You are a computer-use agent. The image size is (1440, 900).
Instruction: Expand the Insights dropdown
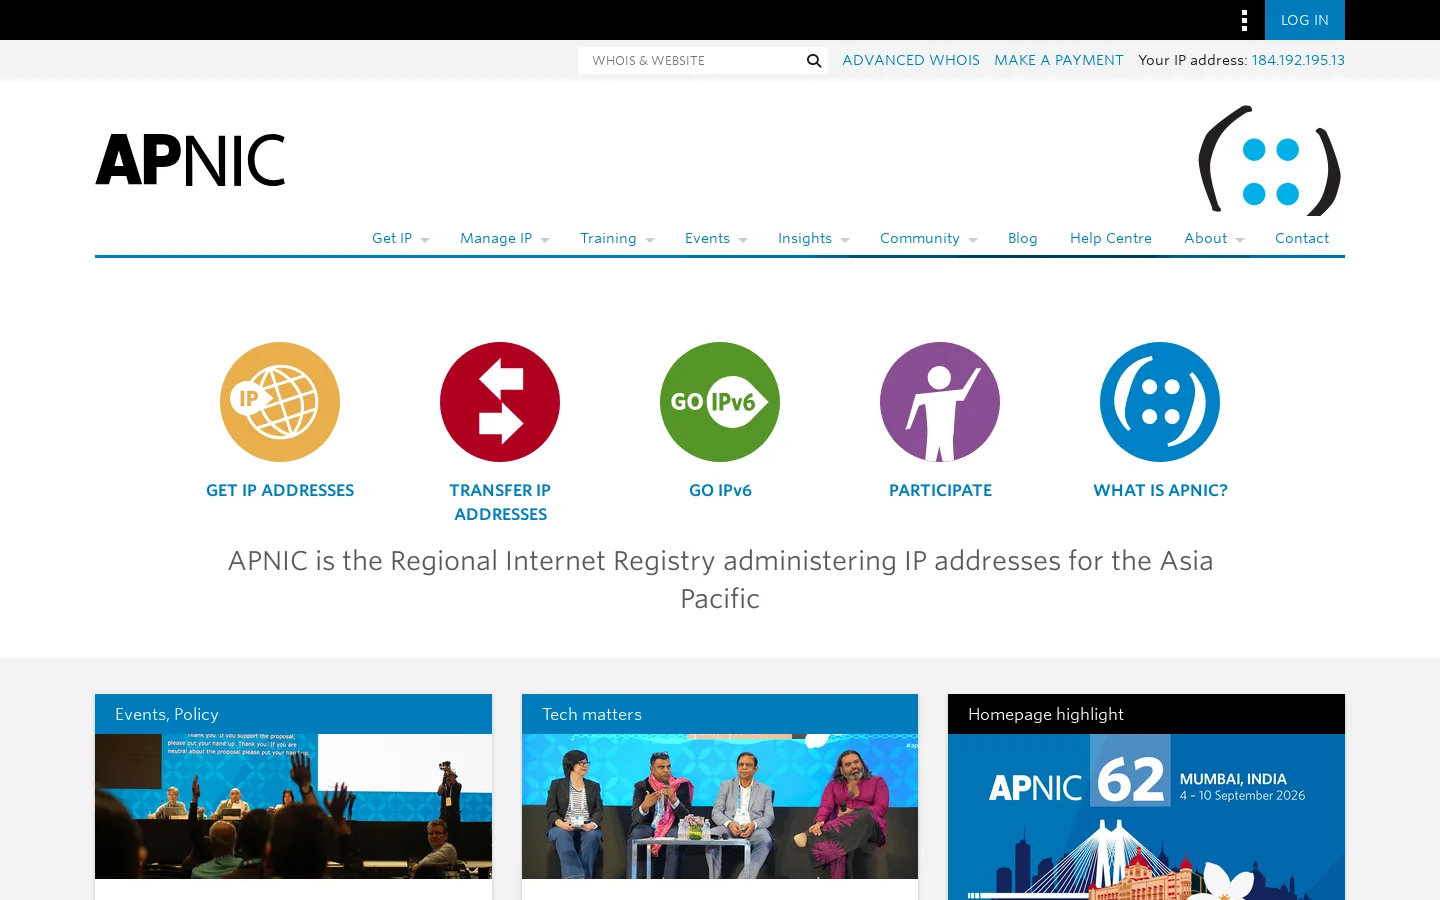pos(813,238)
